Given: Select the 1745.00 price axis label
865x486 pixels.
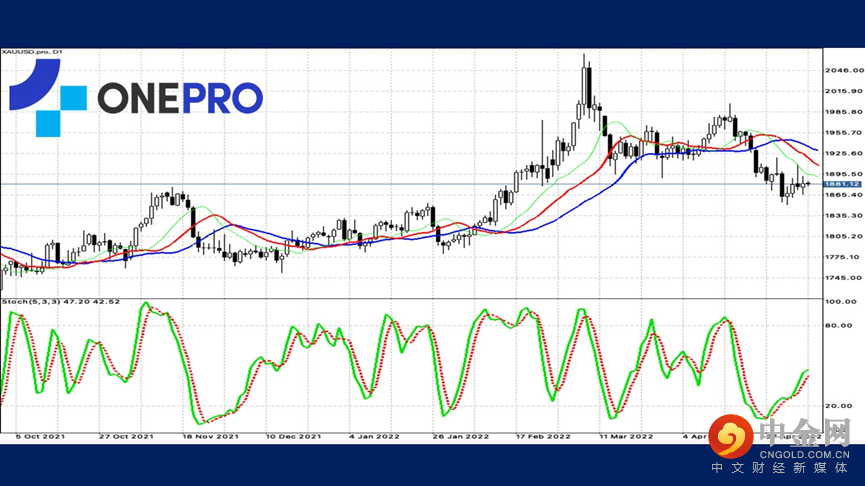Looking at the screenshot, I should 844,278.
